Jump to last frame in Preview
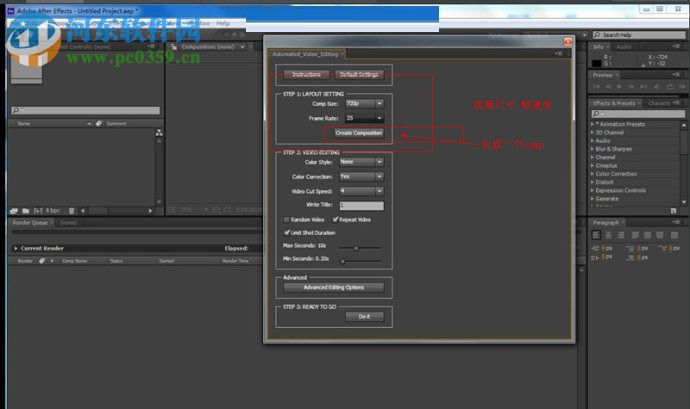 [643, 86]
